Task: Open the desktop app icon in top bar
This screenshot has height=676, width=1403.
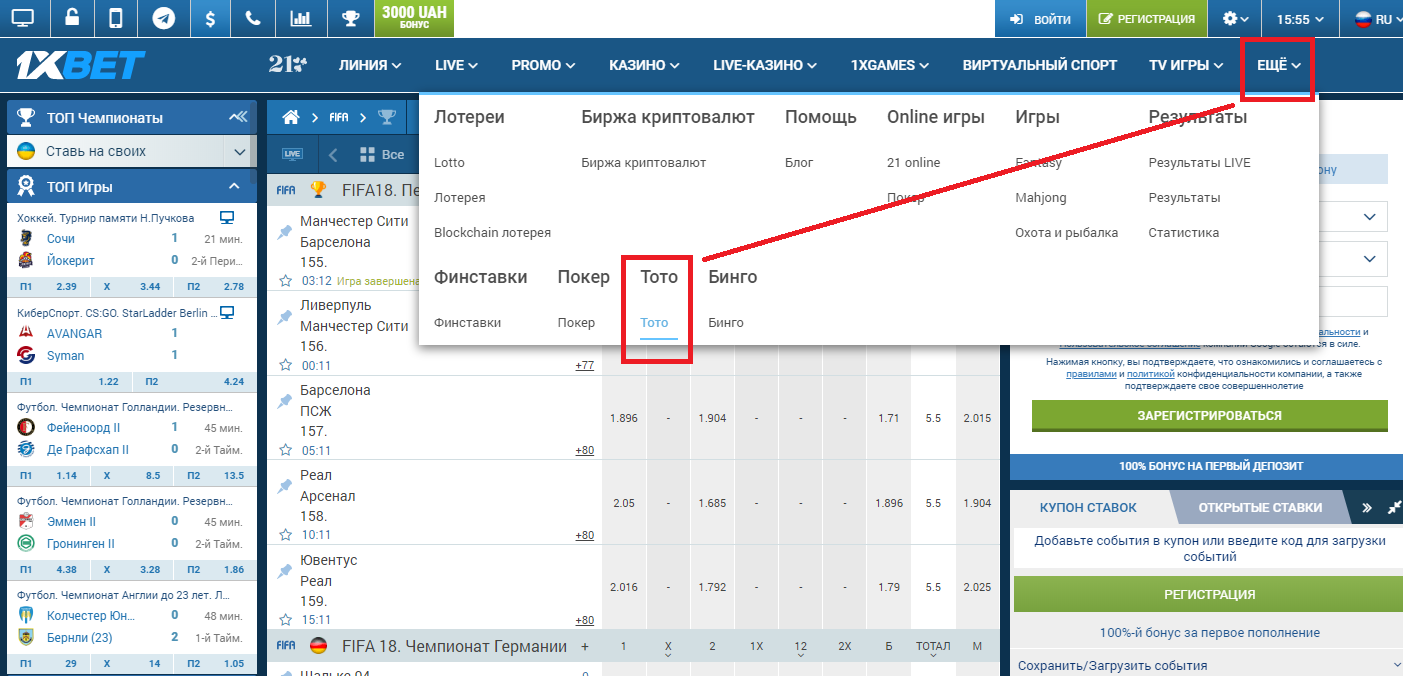Action: pyautogui.click(x=22, y=19)
